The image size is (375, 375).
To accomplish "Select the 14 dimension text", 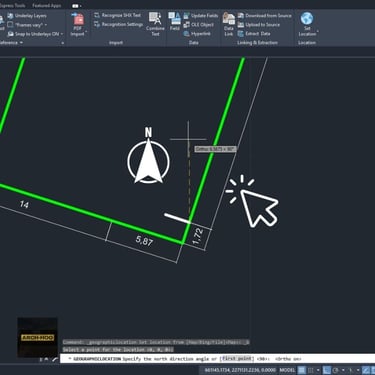I will point(24,204).
